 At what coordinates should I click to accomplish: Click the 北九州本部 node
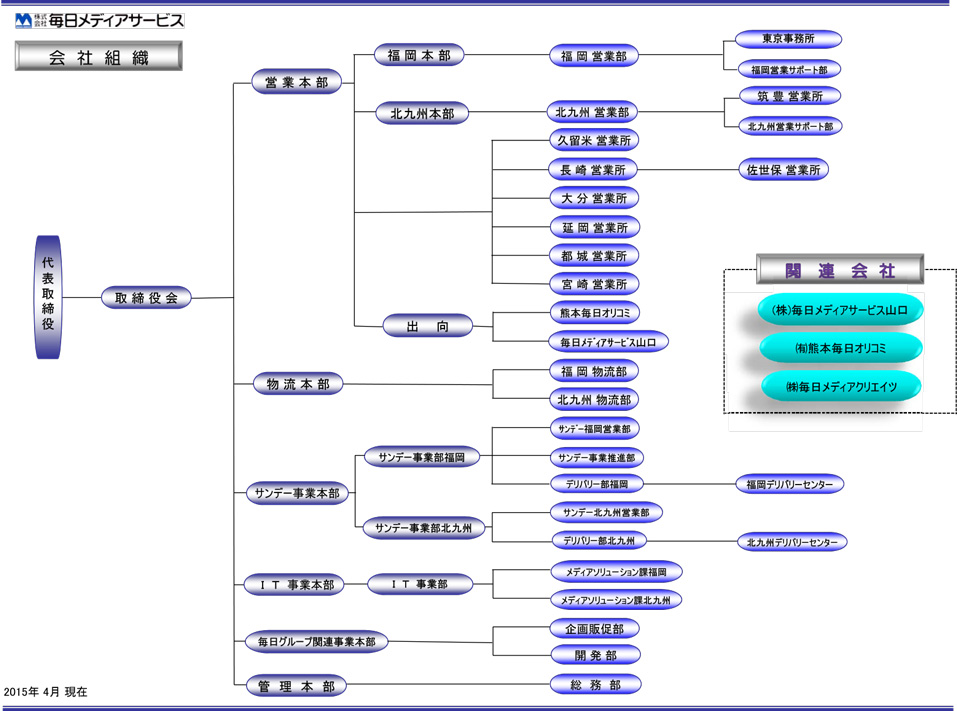[x=422, y=114]
